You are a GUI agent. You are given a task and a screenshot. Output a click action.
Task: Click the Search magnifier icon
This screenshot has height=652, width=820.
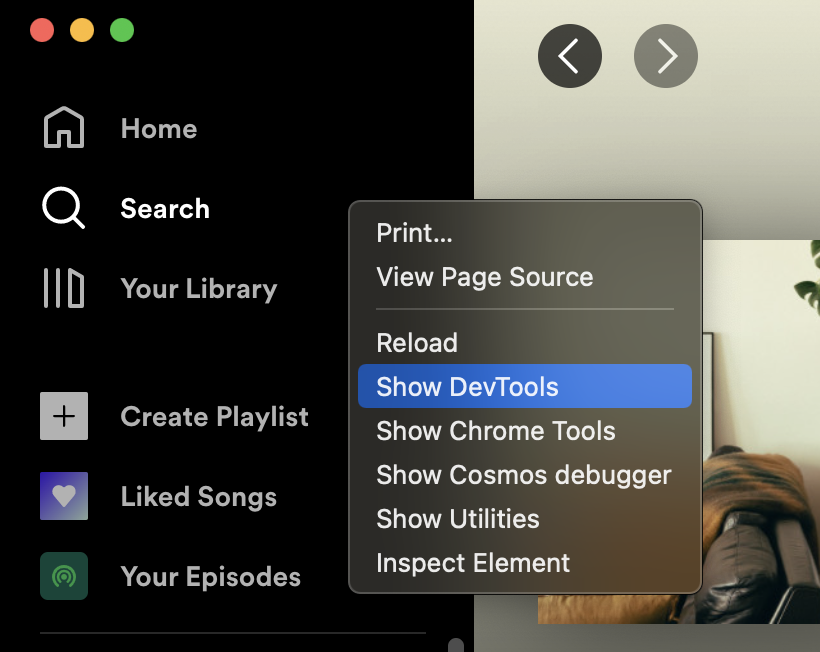point(63,208)
